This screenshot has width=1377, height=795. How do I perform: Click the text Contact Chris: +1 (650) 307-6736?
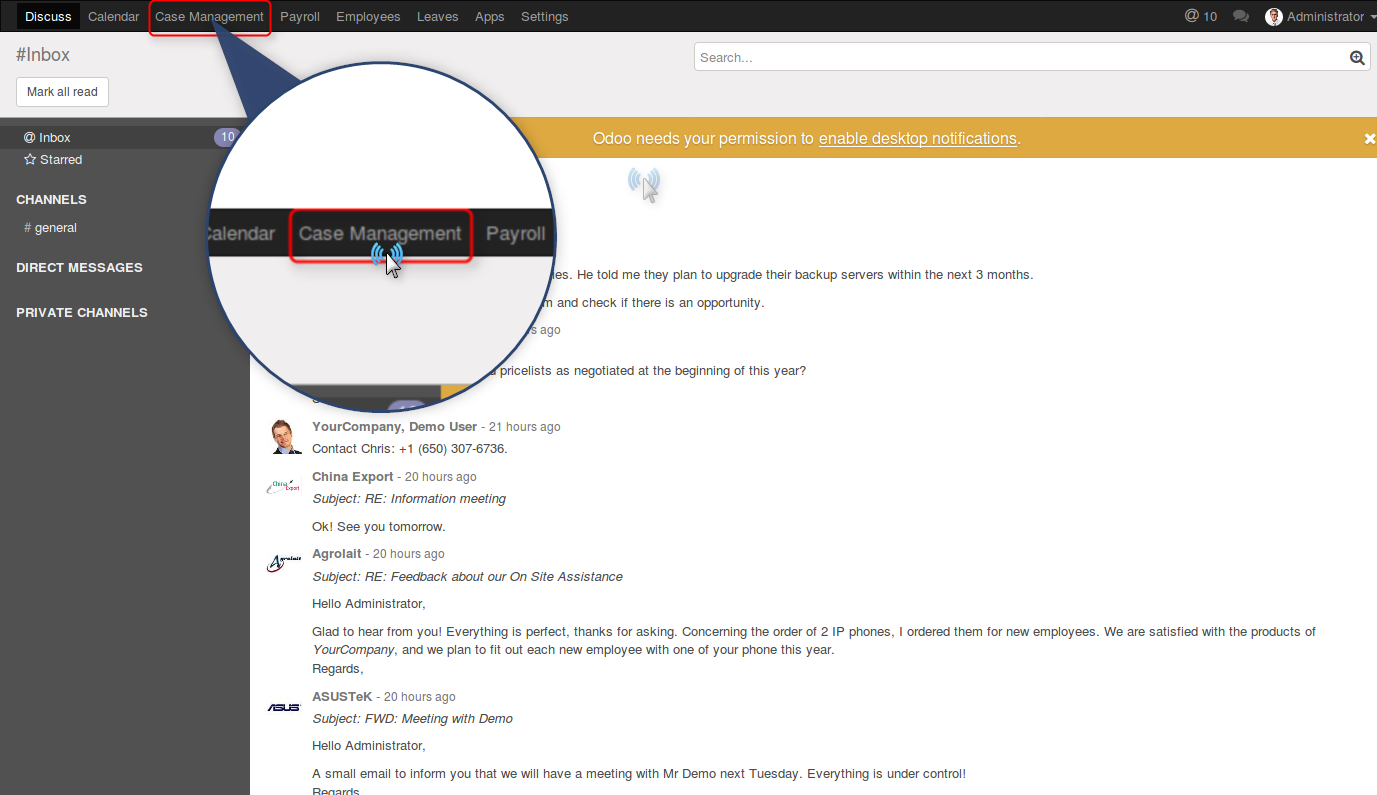[410, 449]
